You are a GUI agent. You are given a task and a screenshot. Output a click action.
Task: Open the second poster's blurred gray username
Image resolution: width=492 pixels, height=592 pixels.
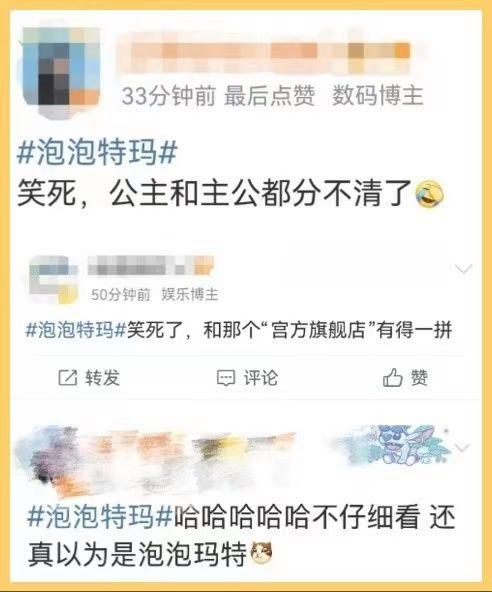(151, 266)
